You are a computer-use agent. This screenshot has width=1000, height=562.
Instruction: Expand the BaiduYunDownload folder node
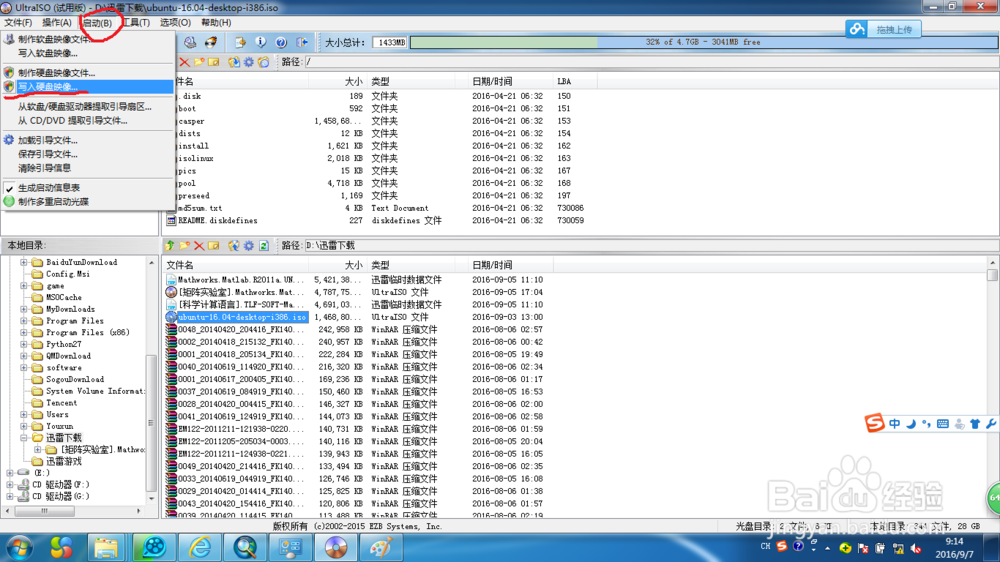[x=24, y=262]
